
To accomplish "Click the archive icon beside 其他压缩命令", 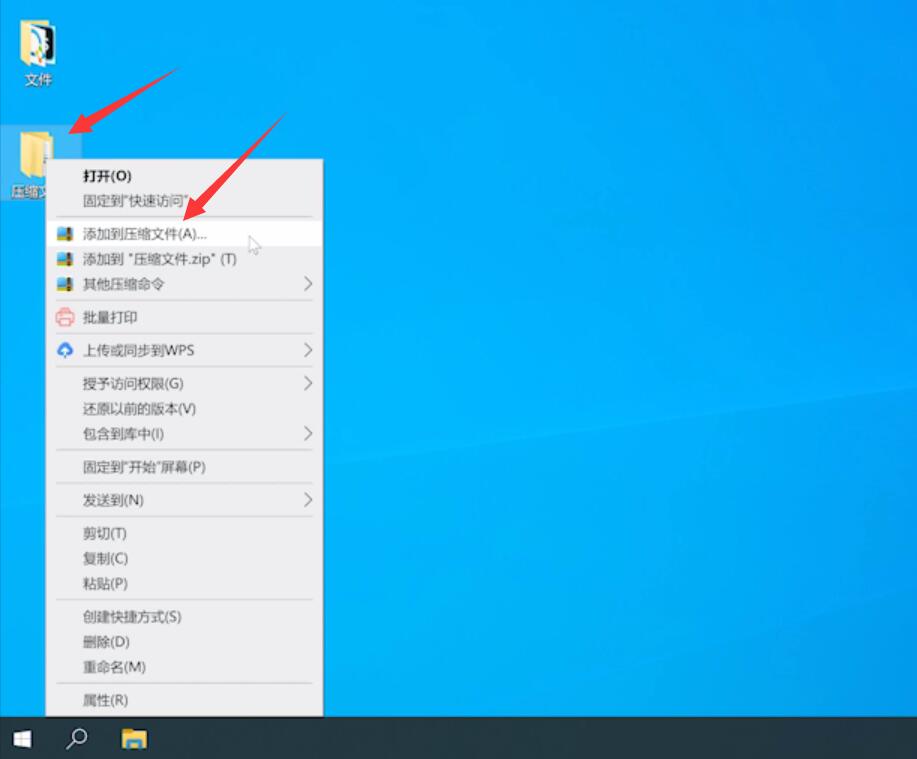I will (x=65, y=284).
